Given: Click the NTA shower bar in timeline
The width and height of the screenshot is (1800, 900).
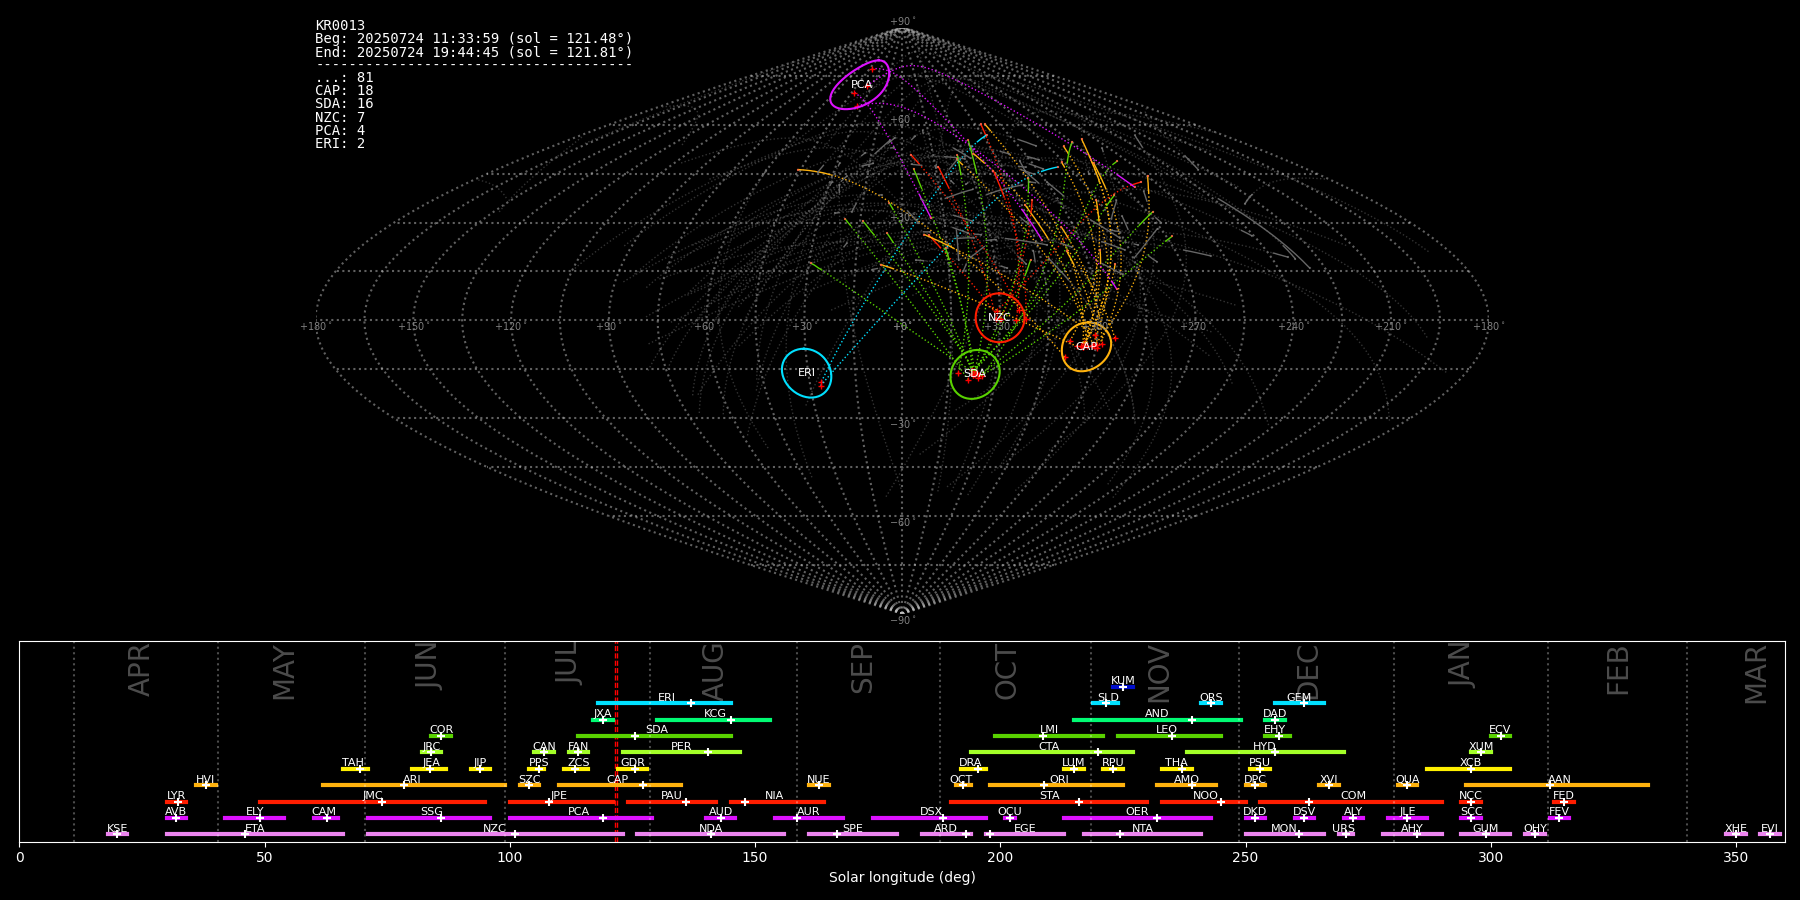Looking at the screenshot, I should click(1142, 834).
